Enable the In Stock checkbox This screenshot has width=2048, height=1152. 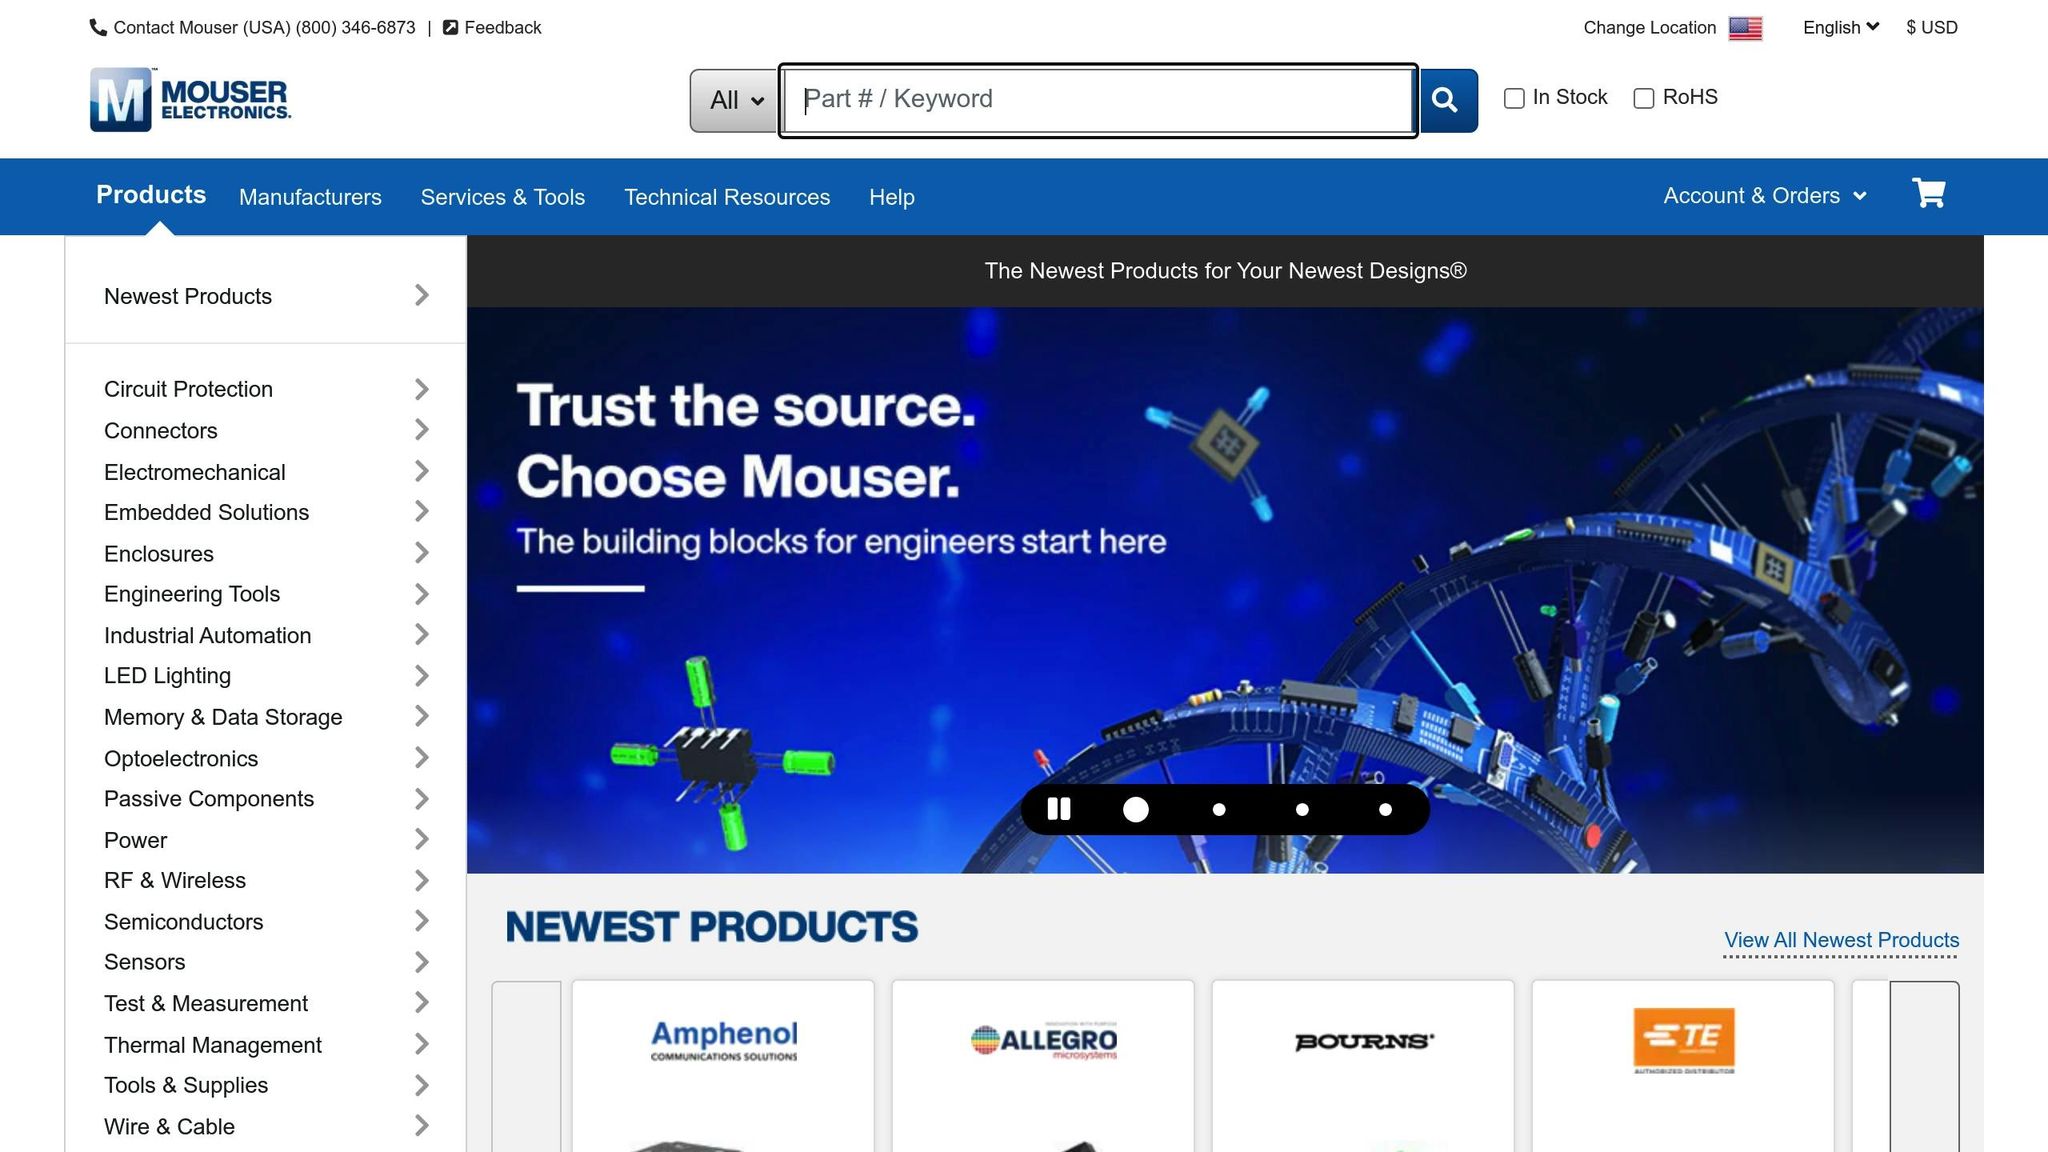(1514, 98)
